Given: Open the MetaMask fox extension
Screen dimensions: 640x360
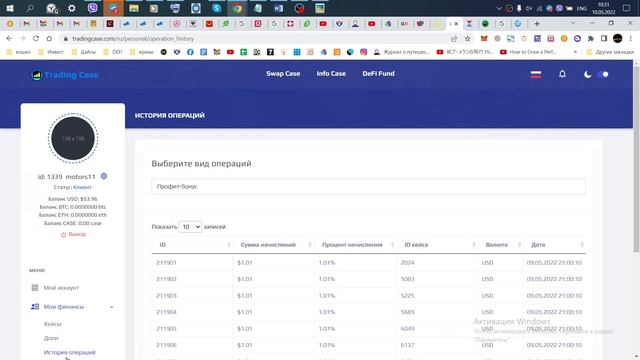Looking at the screenshot, I should pyautogui.click(x=484, y=39).
